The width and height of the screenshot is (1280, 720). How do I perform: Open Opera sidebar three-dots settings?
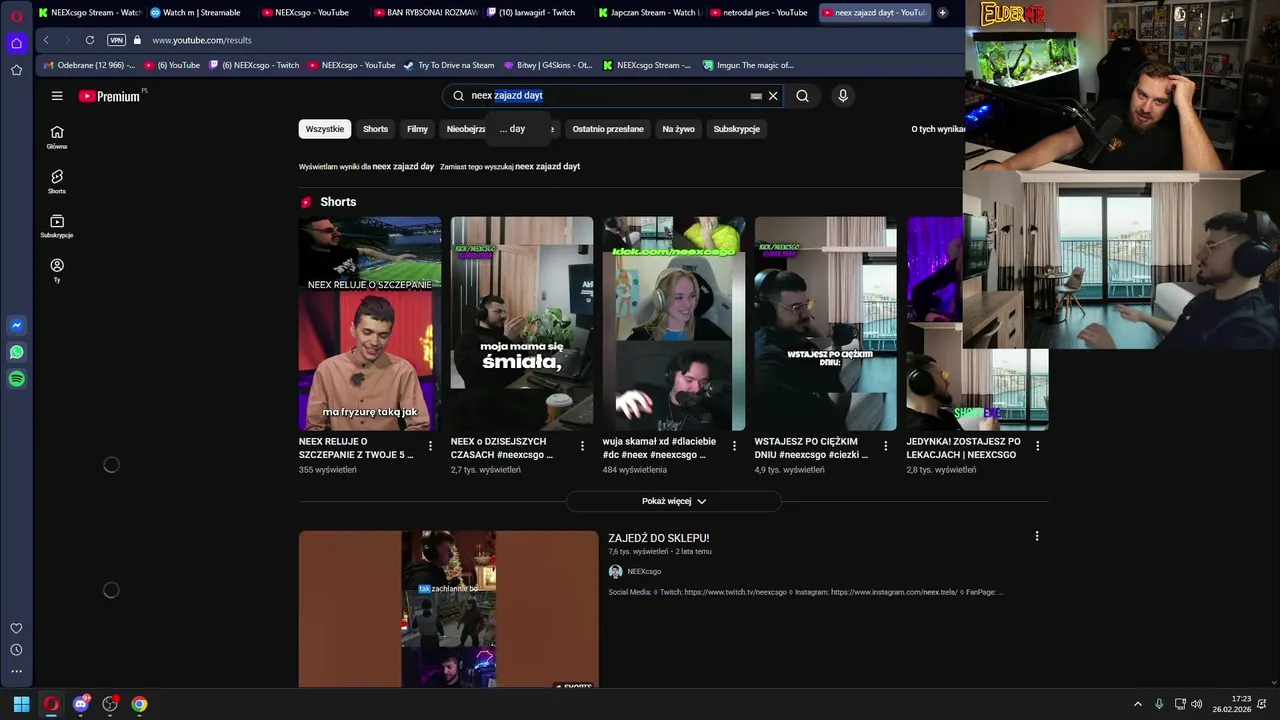16,671
